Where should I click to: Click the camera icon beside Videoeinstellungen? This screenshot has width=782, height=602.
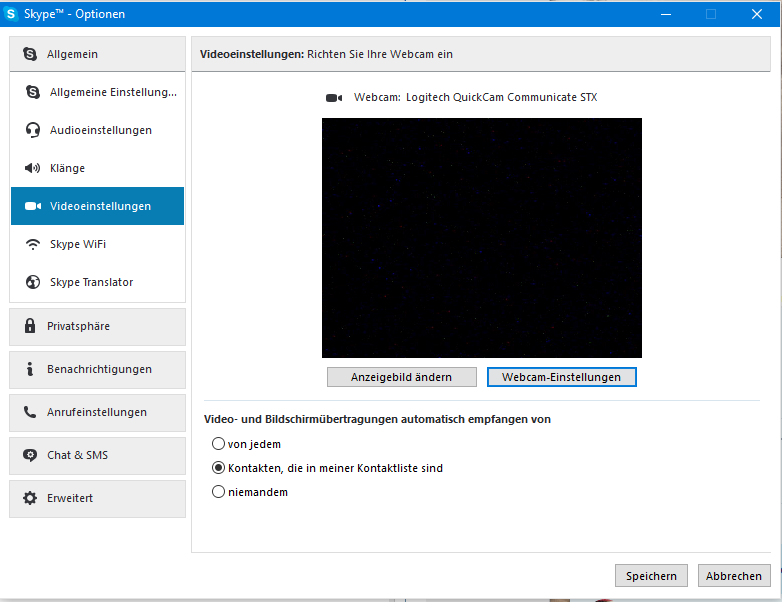[33, 206]
